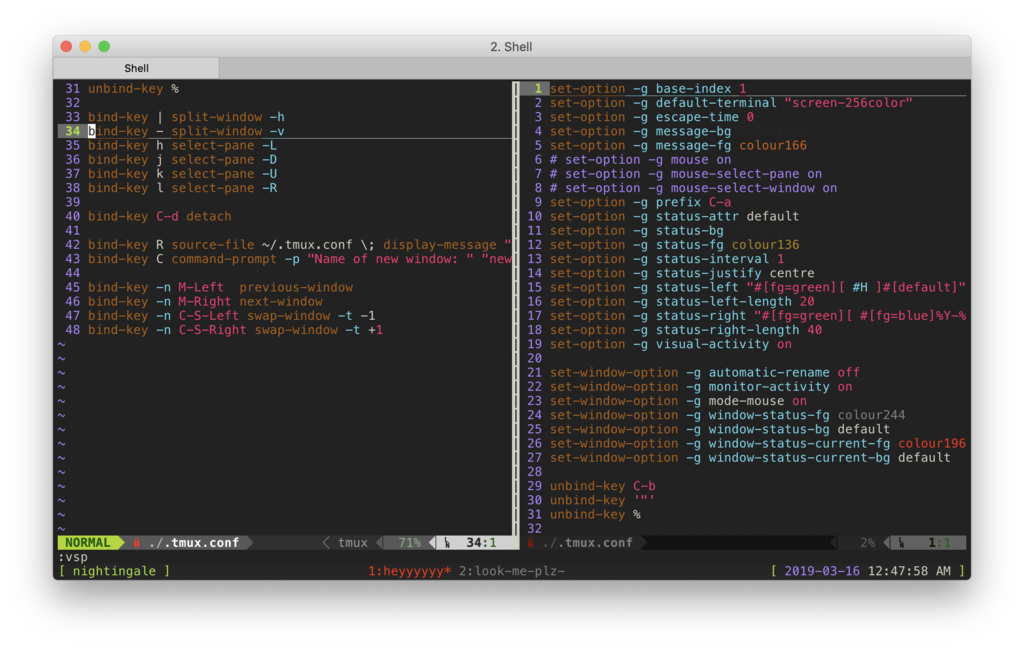
Task: Click automatic-rename off line
Action: (x=705, y=373)
